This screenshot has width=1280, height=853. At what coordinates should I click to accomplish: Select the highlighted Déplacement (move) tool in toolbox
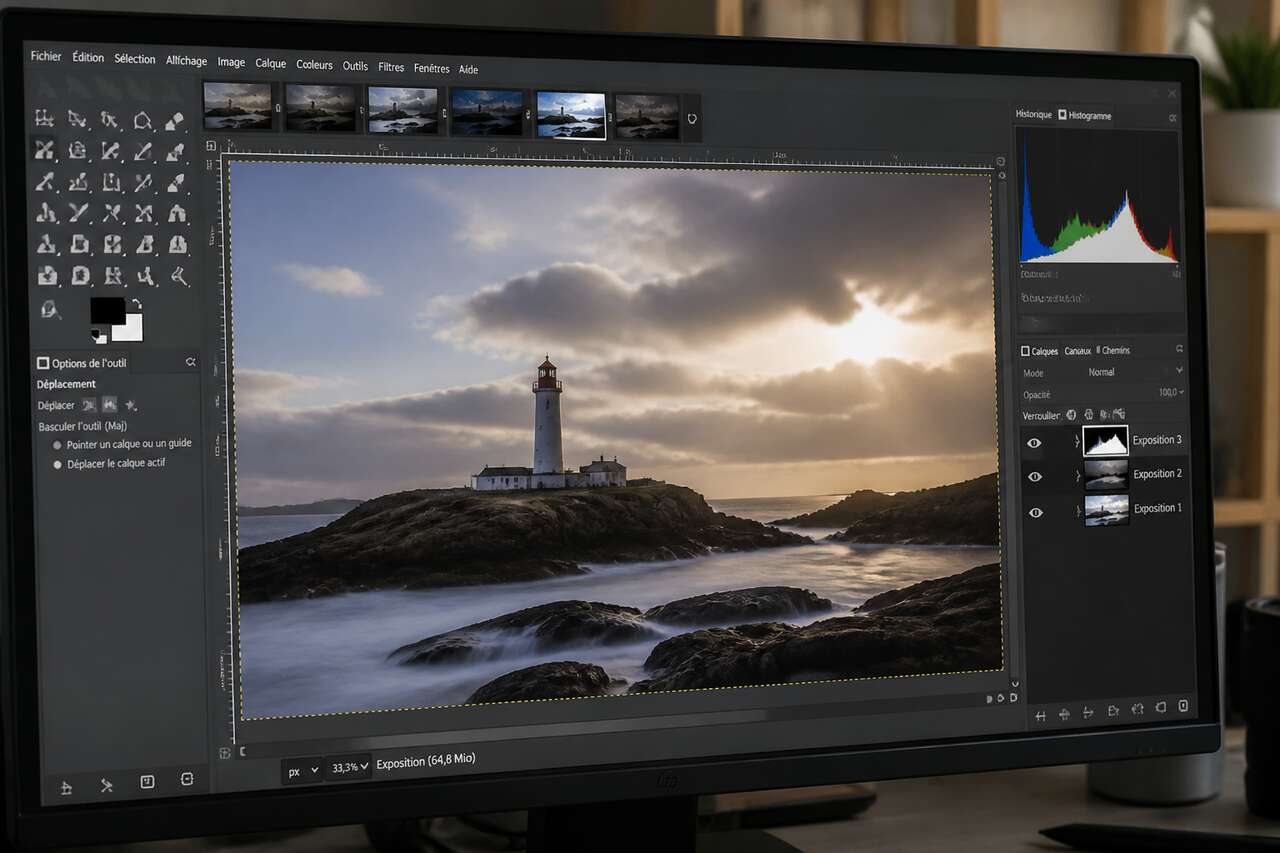point(44,150)
